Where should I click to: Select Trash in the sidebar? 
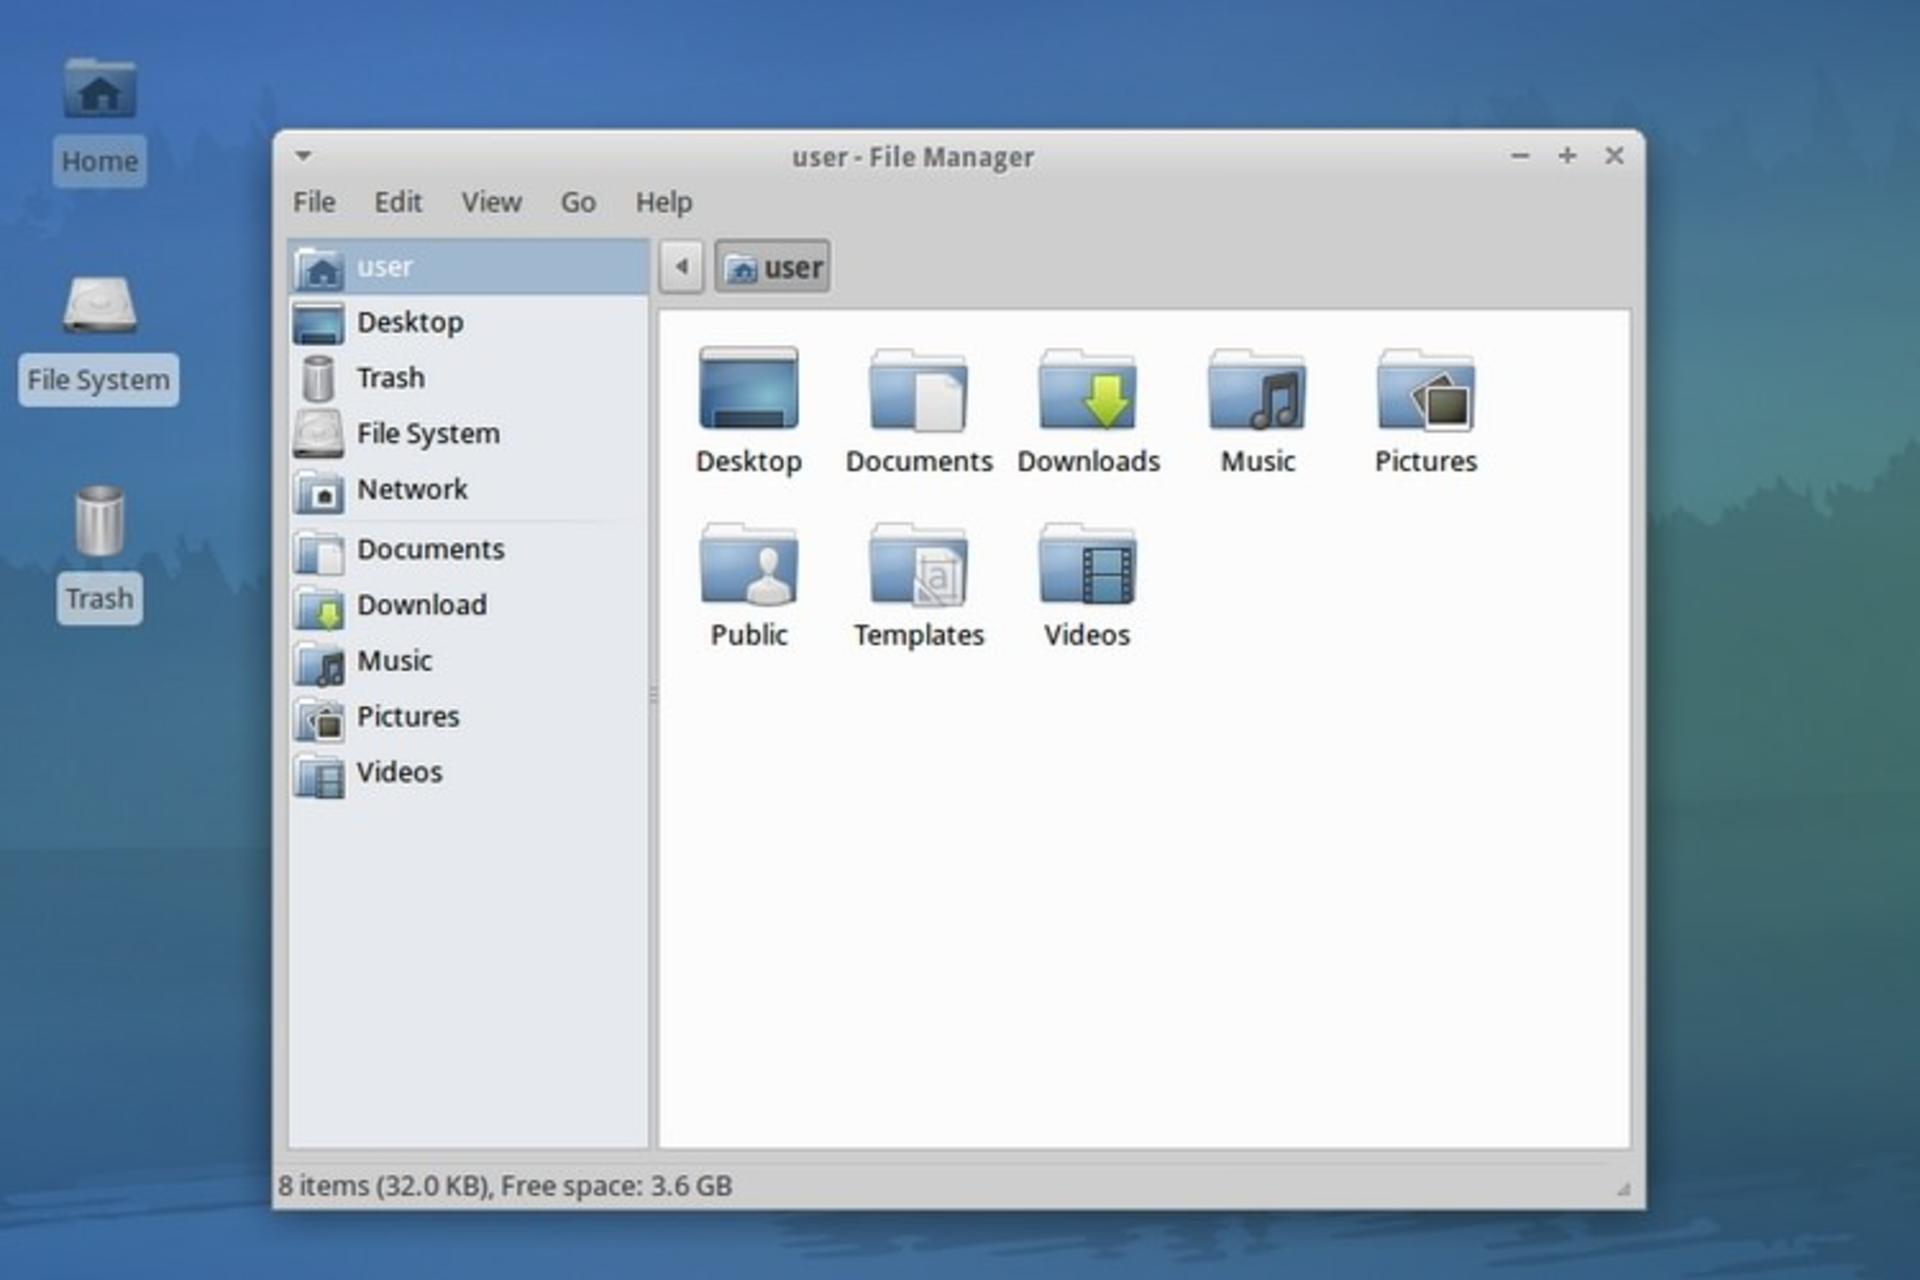tap(468, 378)
